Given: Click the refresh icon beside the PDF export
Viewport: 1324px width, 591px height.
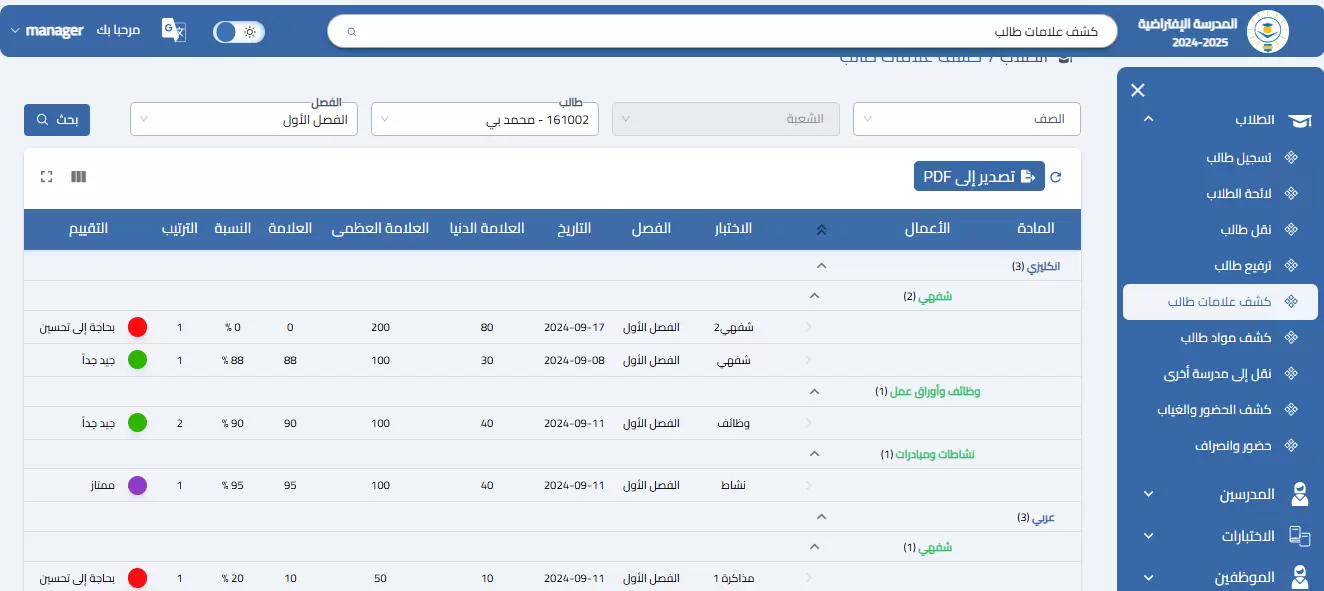Looking at the screenshot, I should 1055,177.
